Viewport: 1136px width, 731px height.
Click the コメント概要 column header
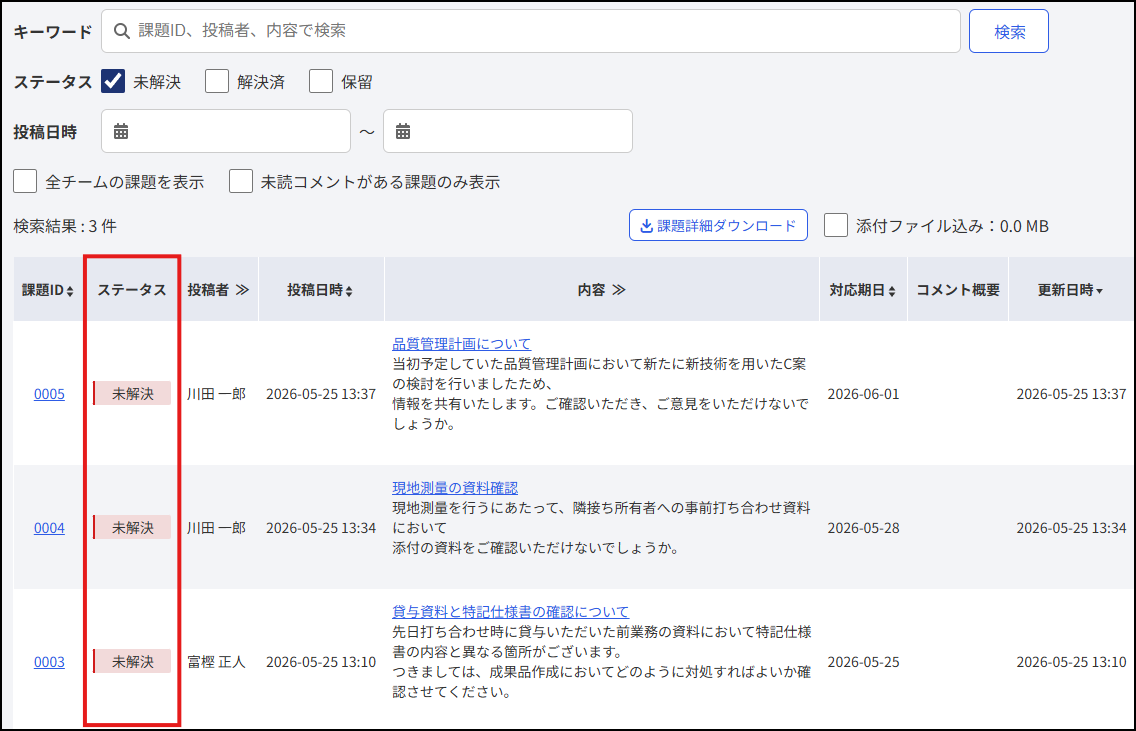point(958,290)
